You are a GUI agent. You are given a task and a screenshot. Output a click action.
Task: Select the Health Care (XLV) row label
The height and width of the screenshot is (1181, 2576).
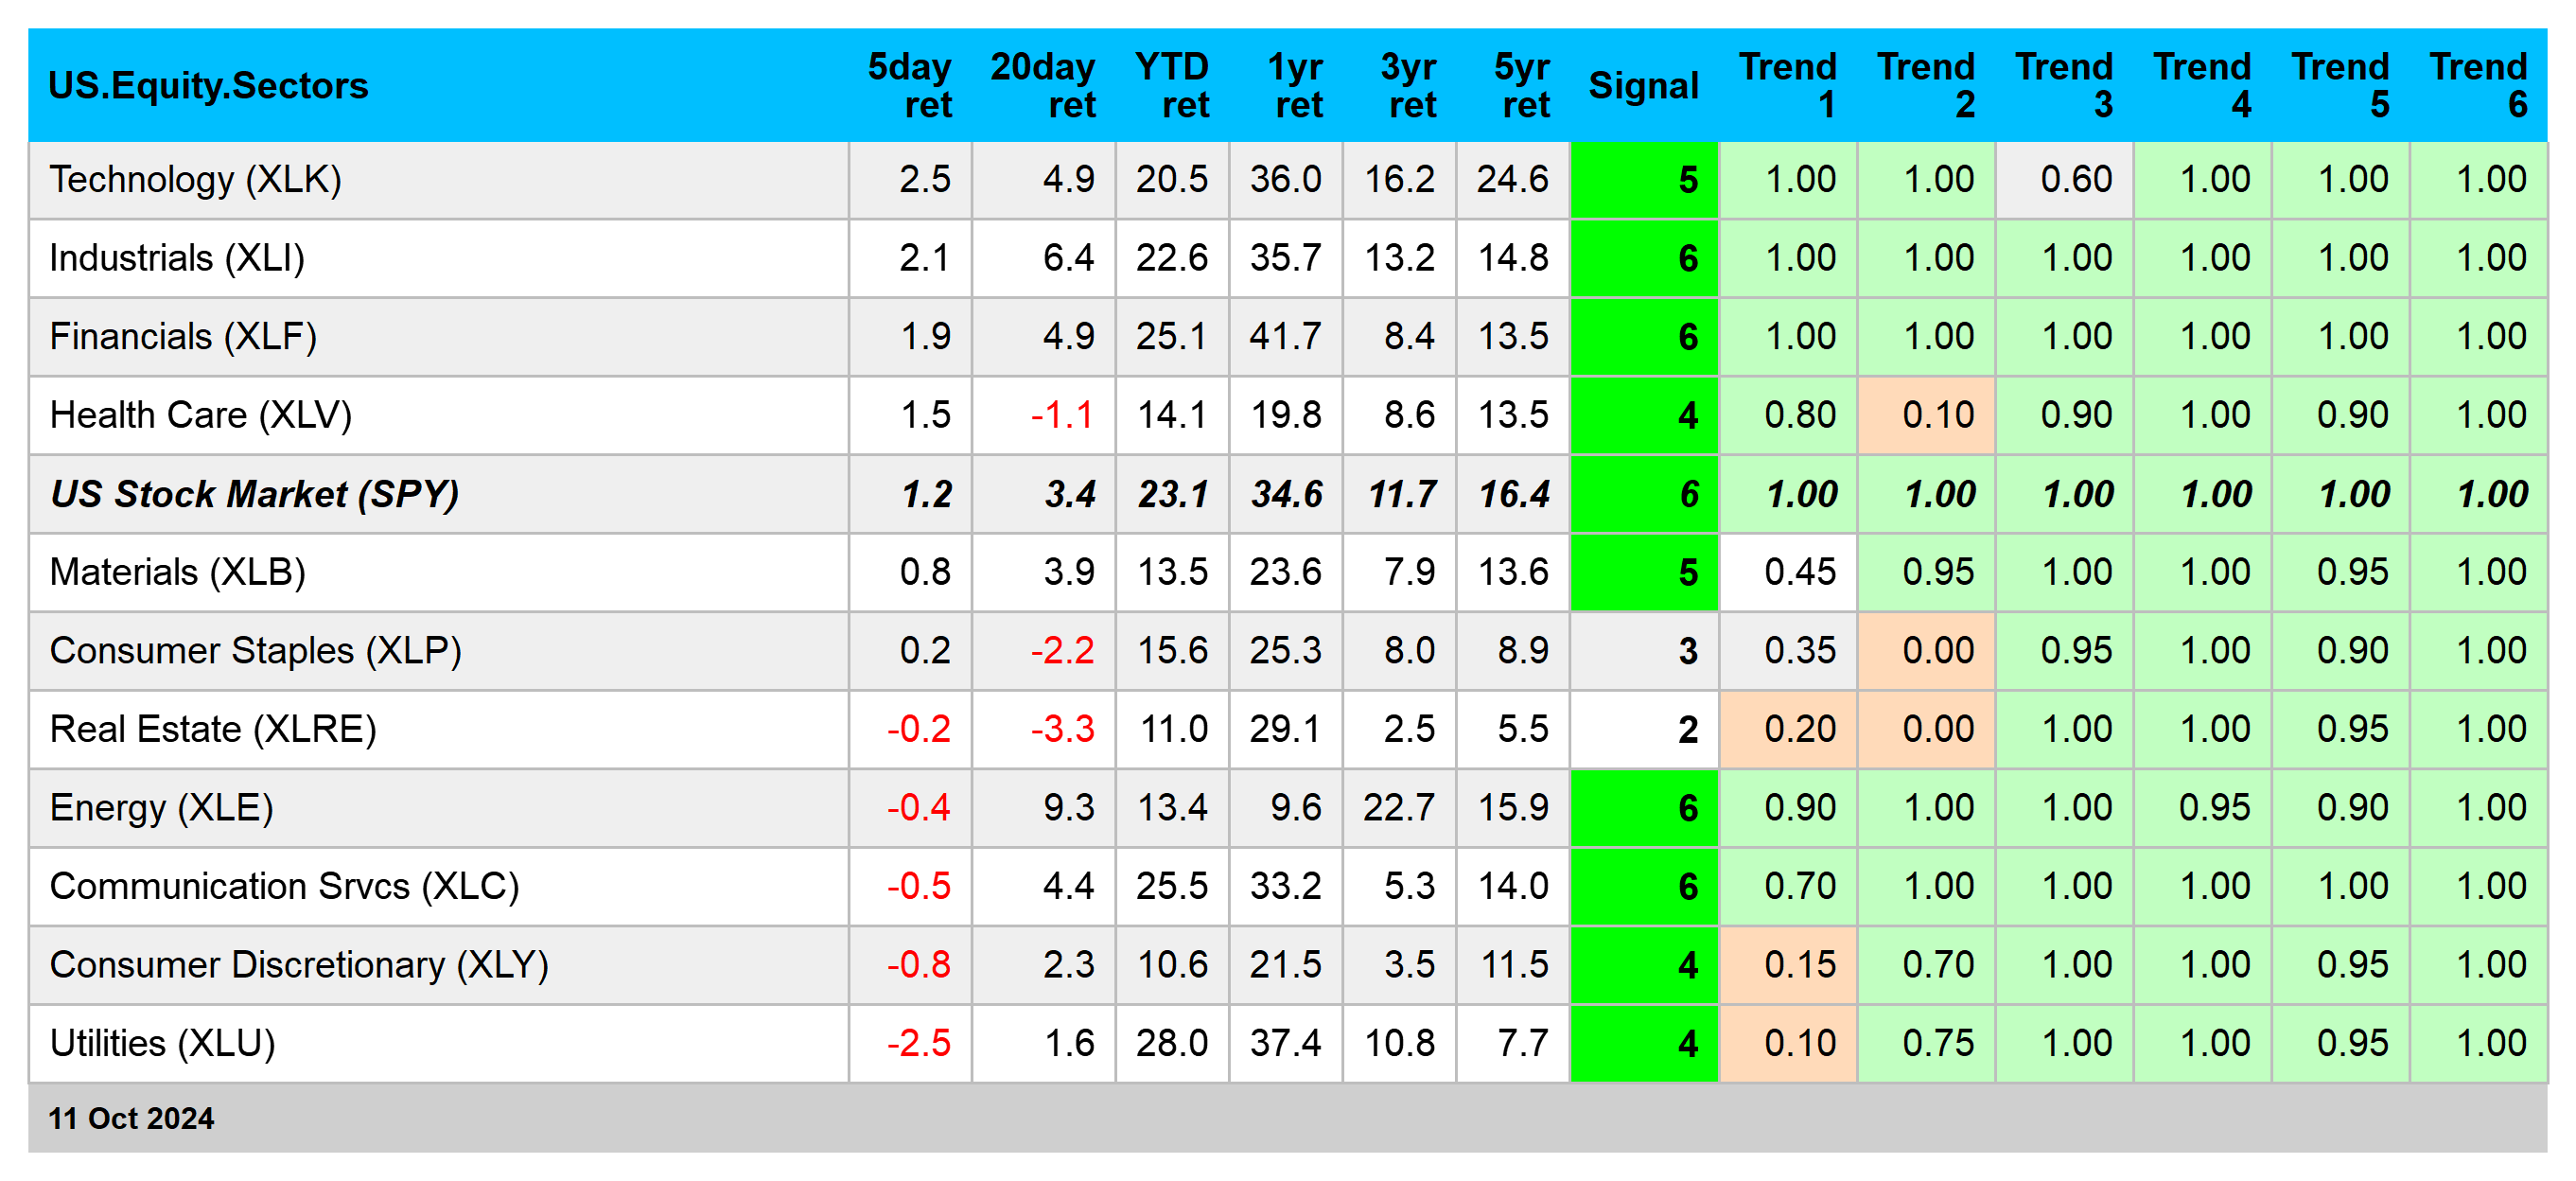201,415
